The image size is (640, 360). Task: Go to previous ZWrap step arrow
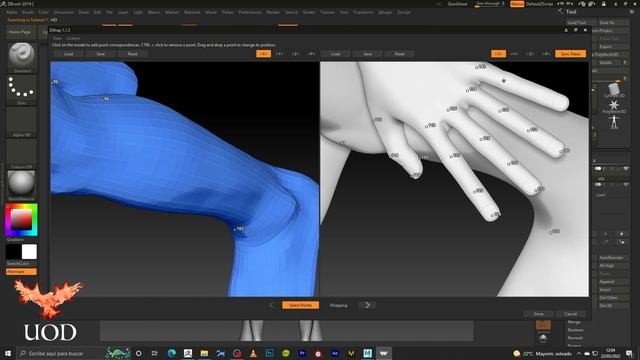[x=272, y=305]
